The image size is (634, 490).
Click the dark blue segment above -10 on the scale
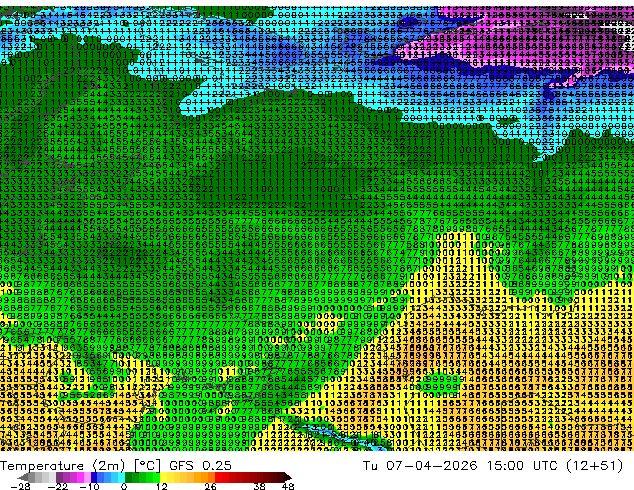point(94,477)
